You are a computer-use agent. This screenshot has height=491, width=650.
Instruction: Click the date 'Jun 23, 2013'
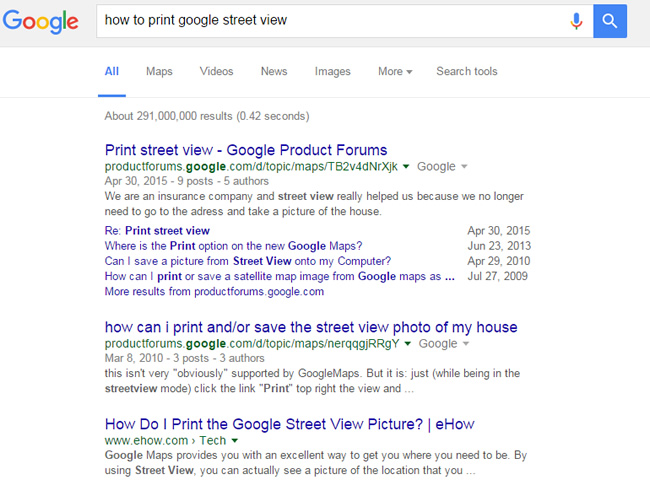pyautogui.click(x=499, y=246)
